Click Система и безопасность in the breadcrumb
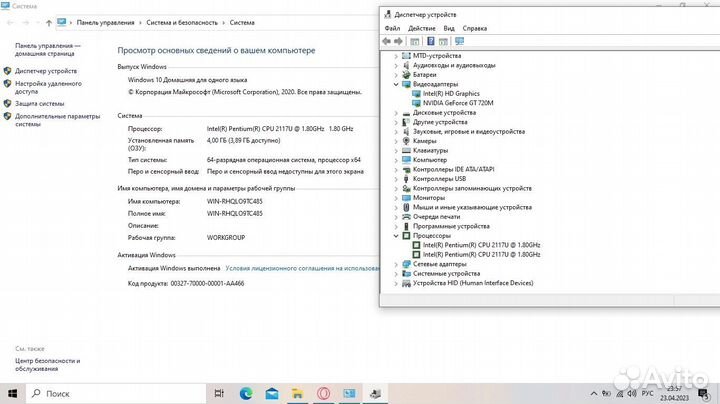The image size is (720, 404). (x=182, y=22)
